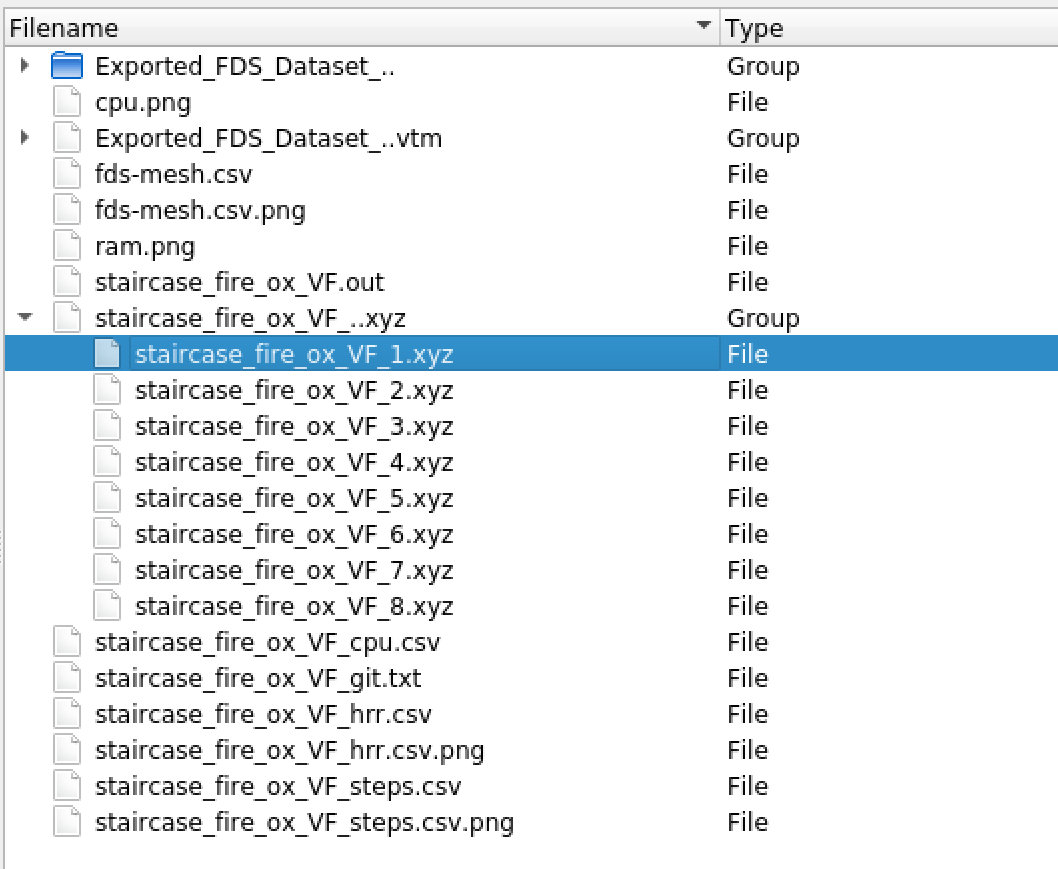The width and height of the screenshot is (1058, 869).
Task: Click the file icon beside cpu.png
Action: pyautogui.click(x=66, y=103)
